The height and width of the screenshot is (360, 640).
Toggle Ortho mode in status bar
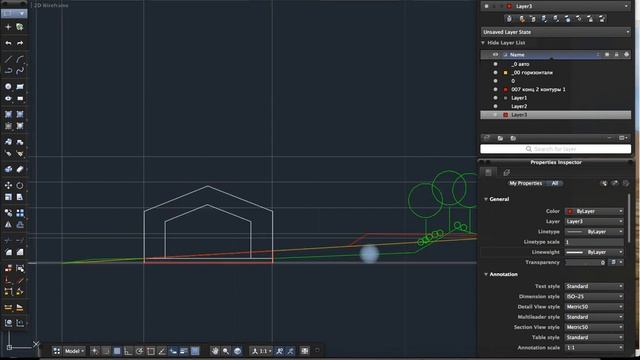click(128, 351)
